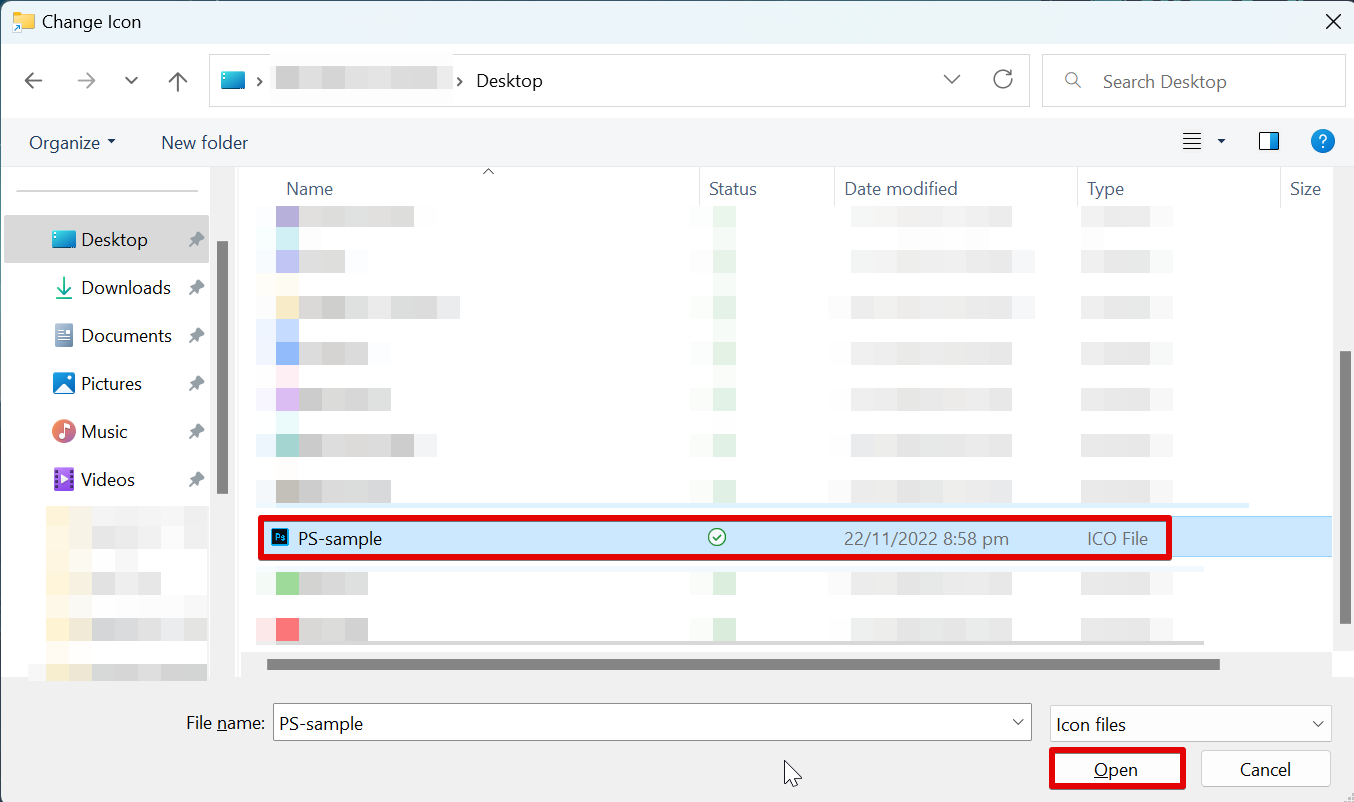The width and height of the screenshot is (1354, 802).
Task: Click the pin icon beside Music
Action: pos(196,432)
